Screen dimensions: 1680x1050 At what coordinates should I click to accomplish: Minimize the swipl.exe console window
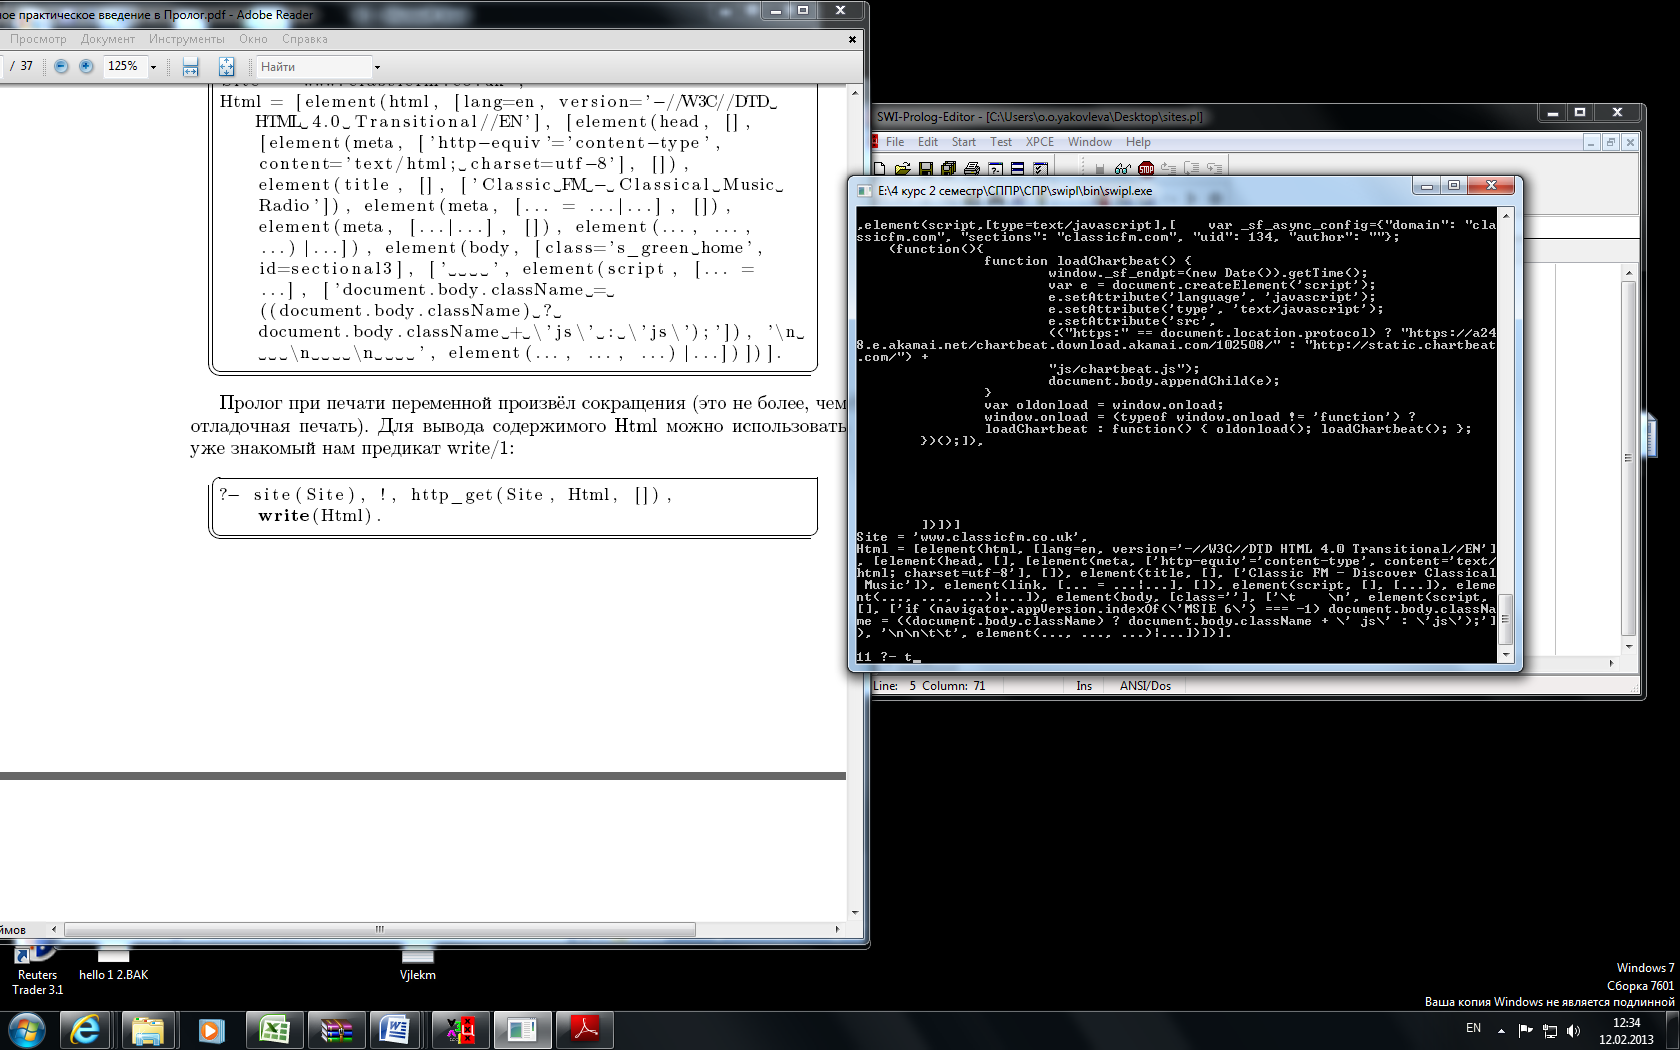pos(1427,186)
